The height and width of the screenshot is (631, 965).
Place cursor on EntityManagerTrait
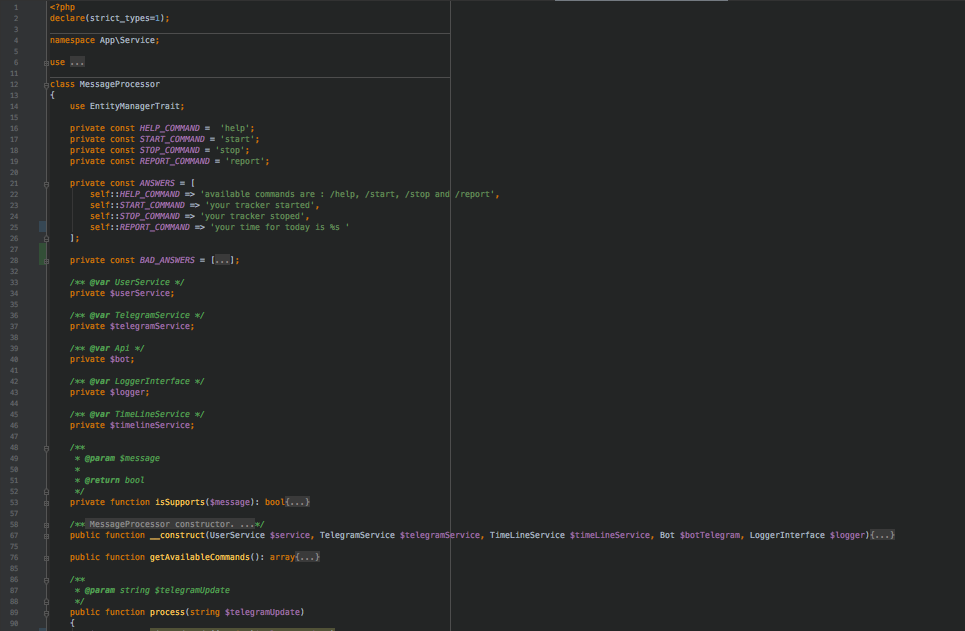[136, 106]
